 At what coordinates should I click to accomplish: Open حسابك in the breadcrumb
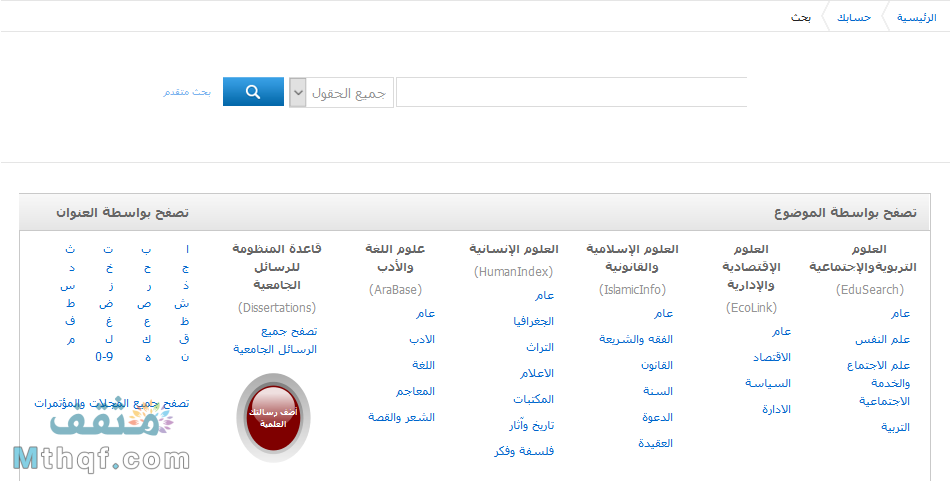pyautogui.click(x=854, y=18)
